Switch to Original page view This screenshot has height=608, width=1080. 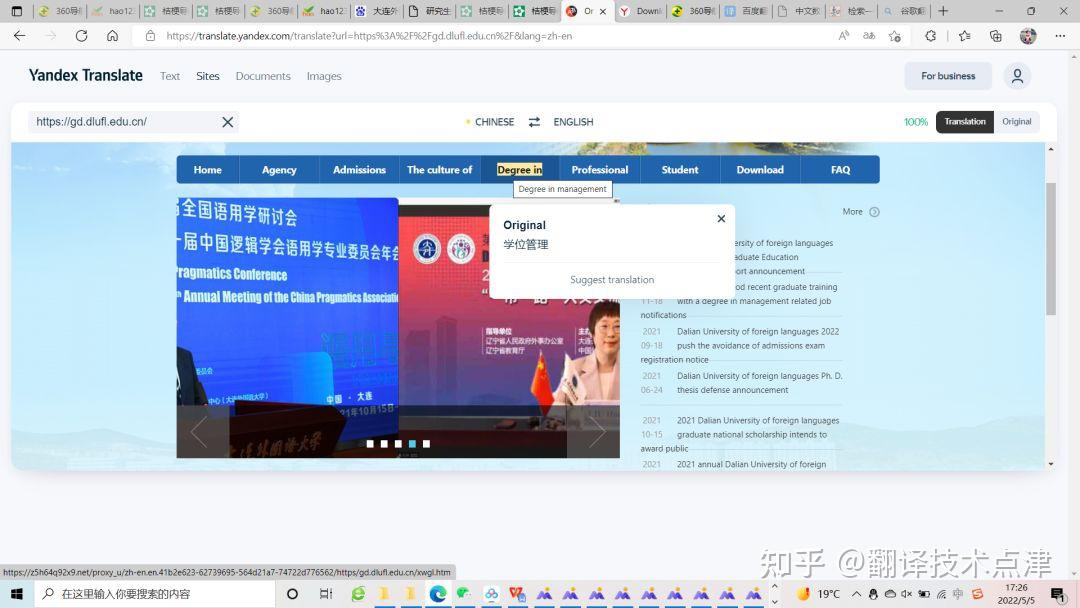1016,121
